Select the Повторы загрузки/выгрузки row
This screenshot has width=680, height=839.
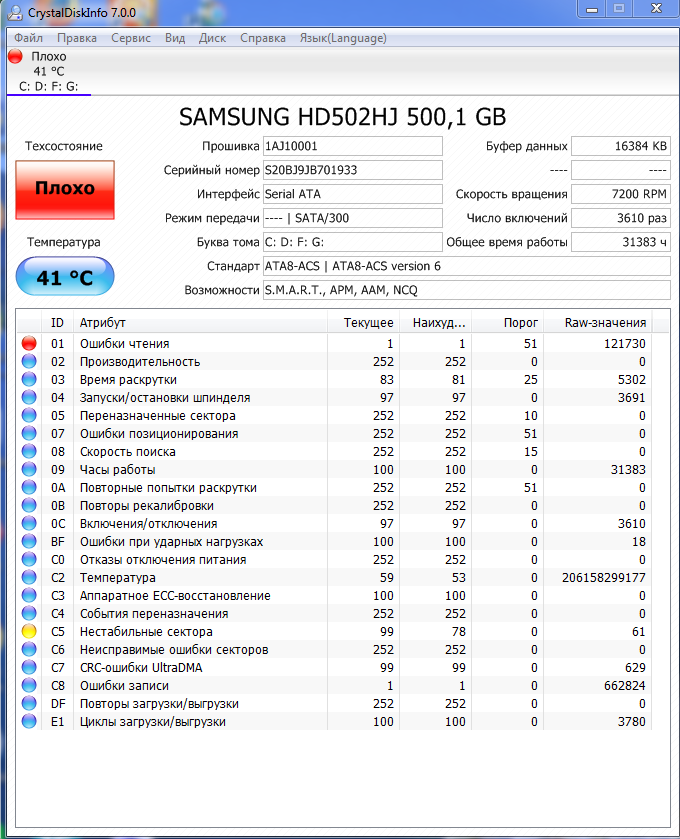(x=334, y=704)
